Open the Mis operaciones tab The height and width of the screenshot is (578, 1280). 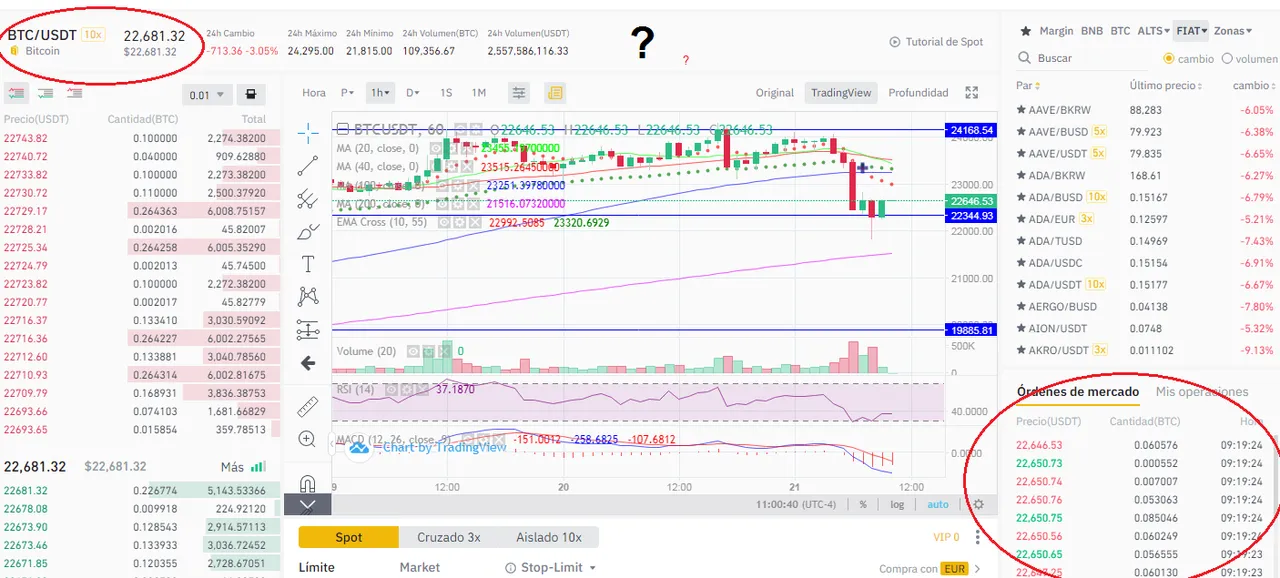(1202, 391)
